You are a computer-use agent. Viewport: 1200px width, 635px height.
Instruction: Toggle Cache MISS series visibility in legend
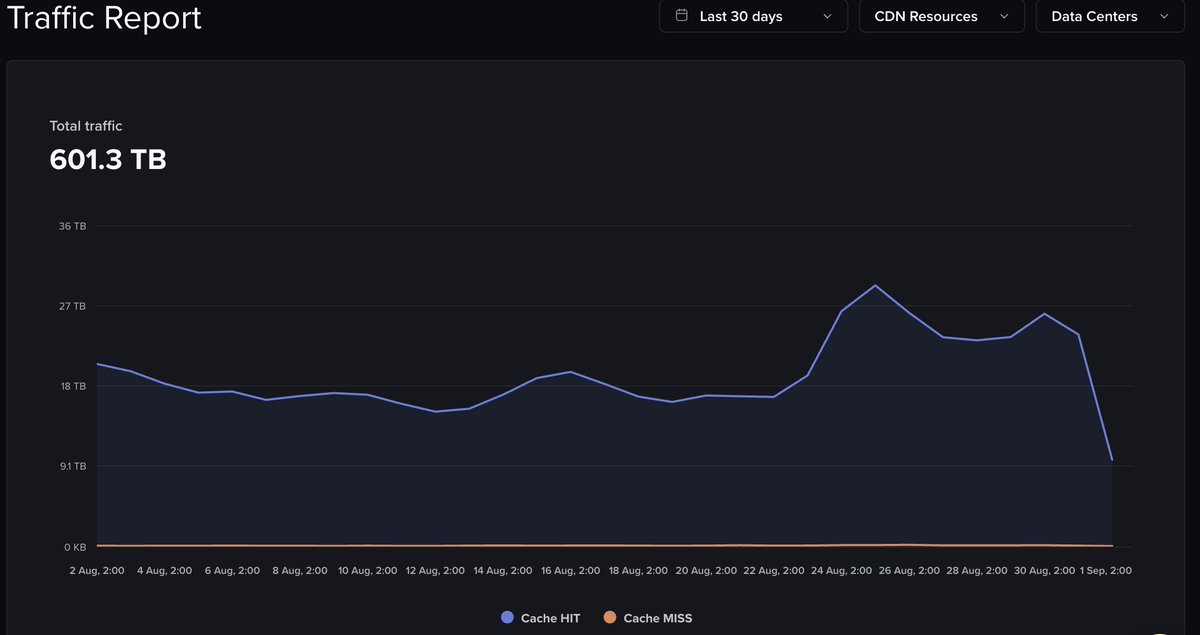(x=647, y=618)
